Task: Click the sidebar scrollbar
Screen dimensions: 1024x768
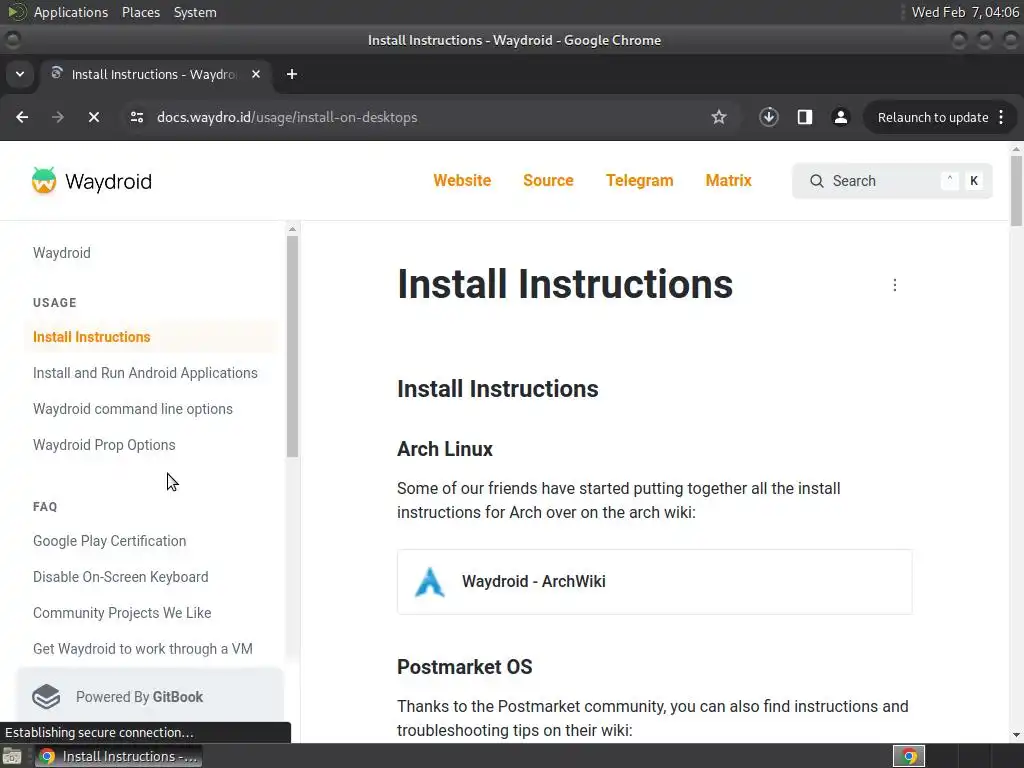Action: 293,346
